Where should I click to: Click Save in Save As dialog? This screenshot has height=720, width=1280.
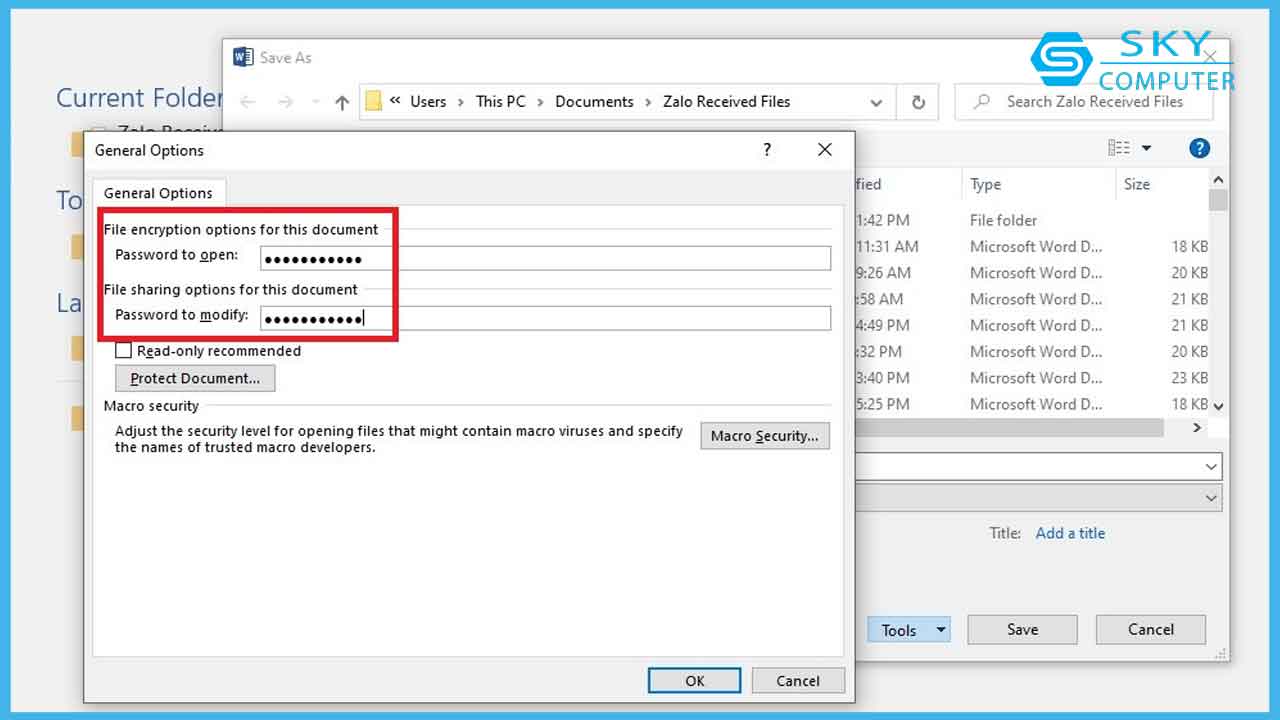pos(1022,630)
